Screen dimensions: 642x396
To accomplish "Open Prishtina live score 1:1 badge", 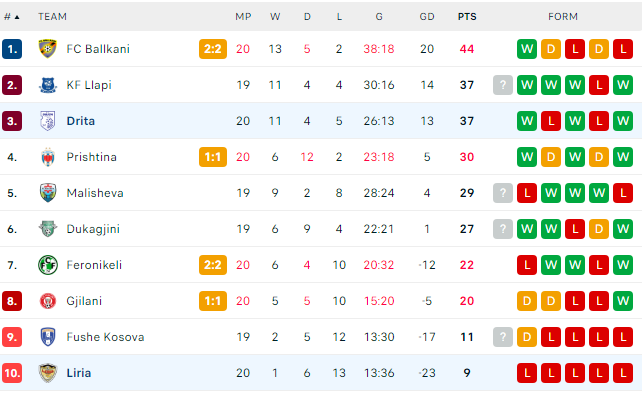I will click(213, 157).
